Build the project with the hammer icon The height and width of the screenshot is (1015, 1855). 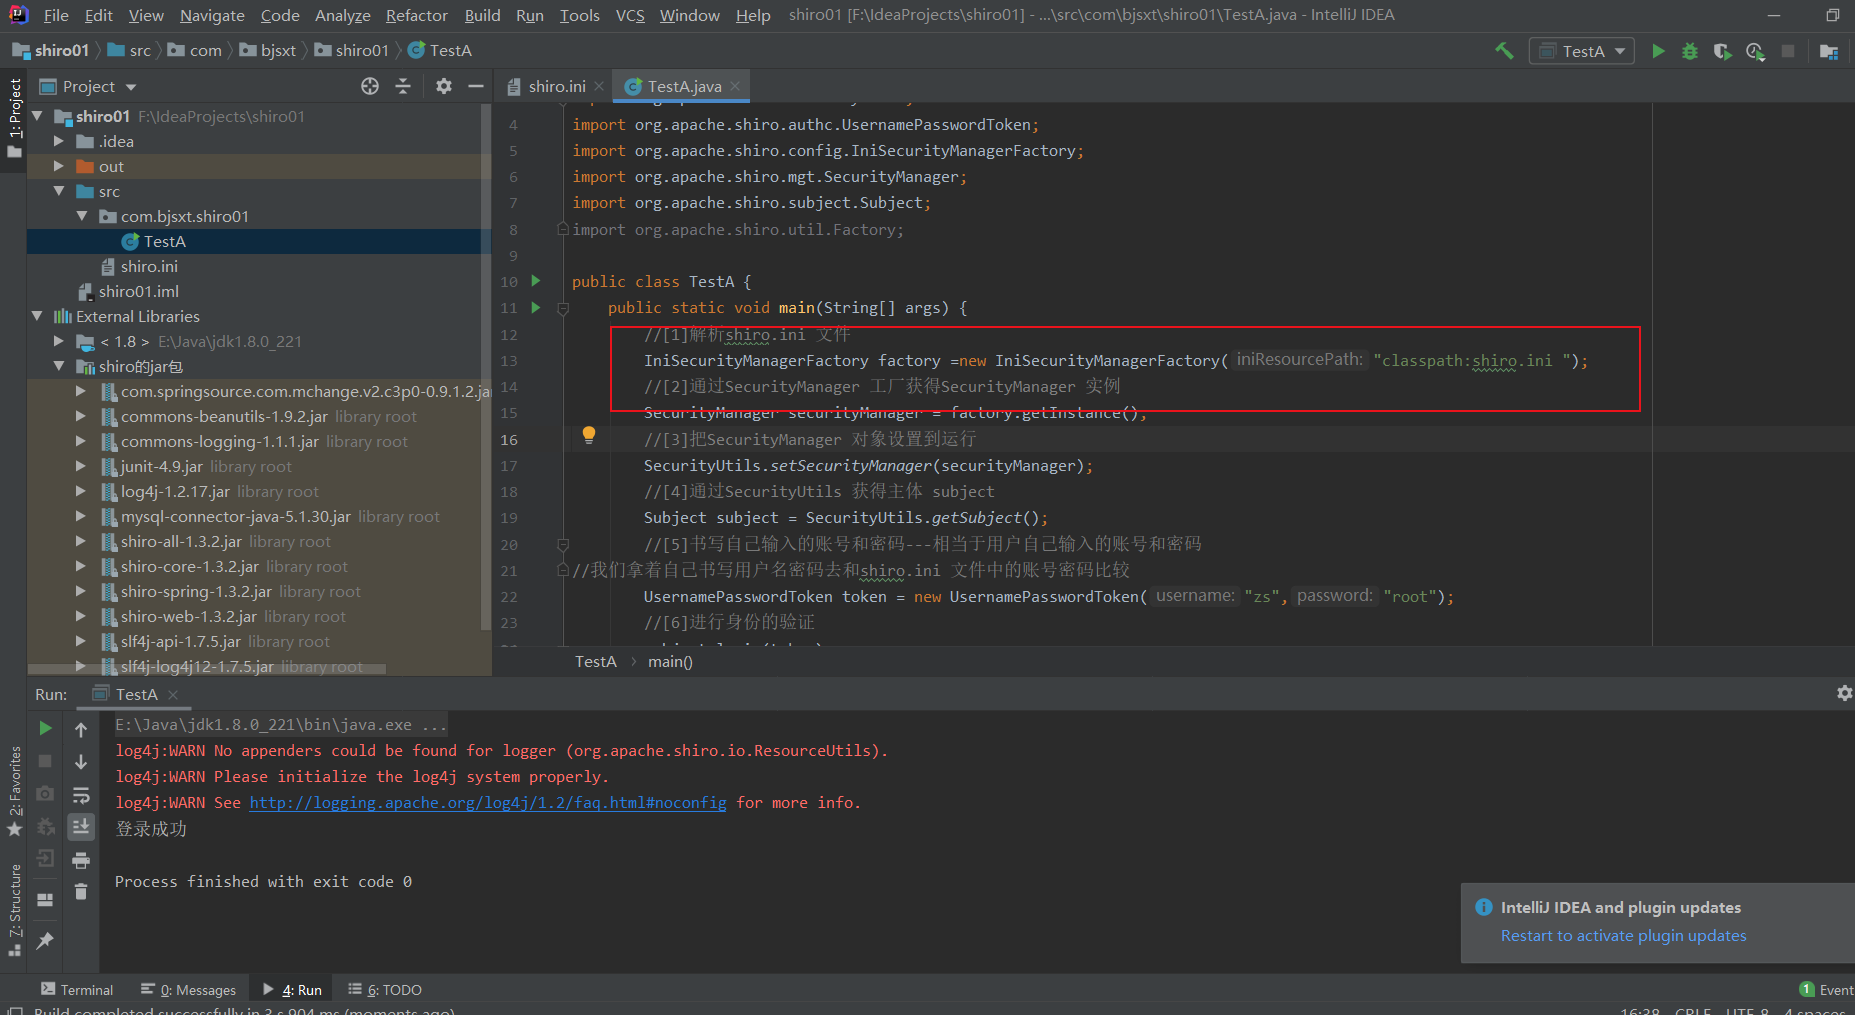(x=1504, y=51)
